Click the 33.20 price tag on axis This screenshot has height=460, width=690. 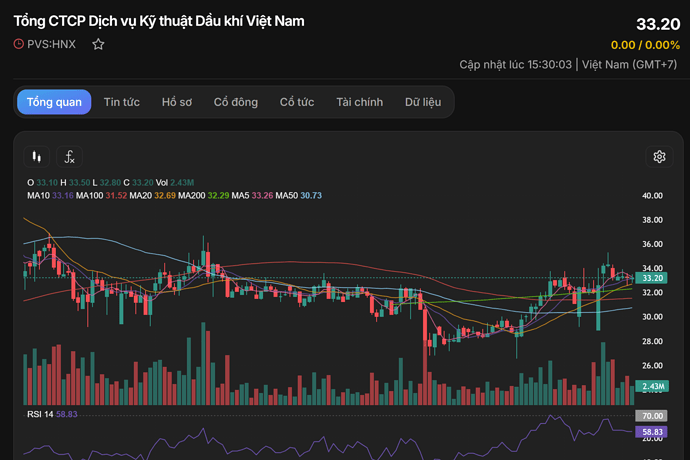(x=651, y=278)
